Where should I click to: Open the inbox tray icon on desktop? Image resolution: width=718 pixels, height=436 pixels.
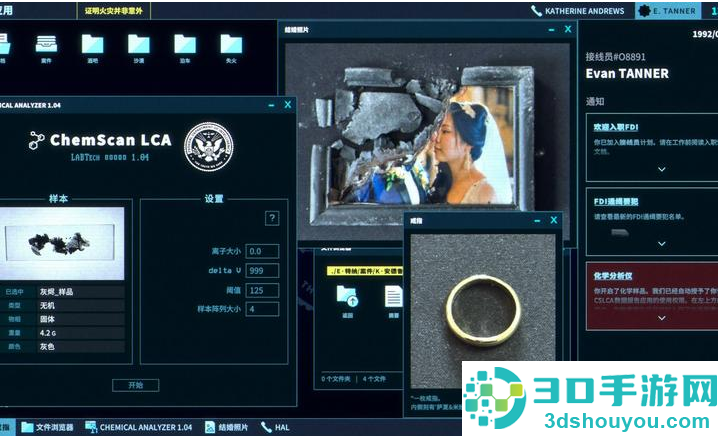coord(46,45)
